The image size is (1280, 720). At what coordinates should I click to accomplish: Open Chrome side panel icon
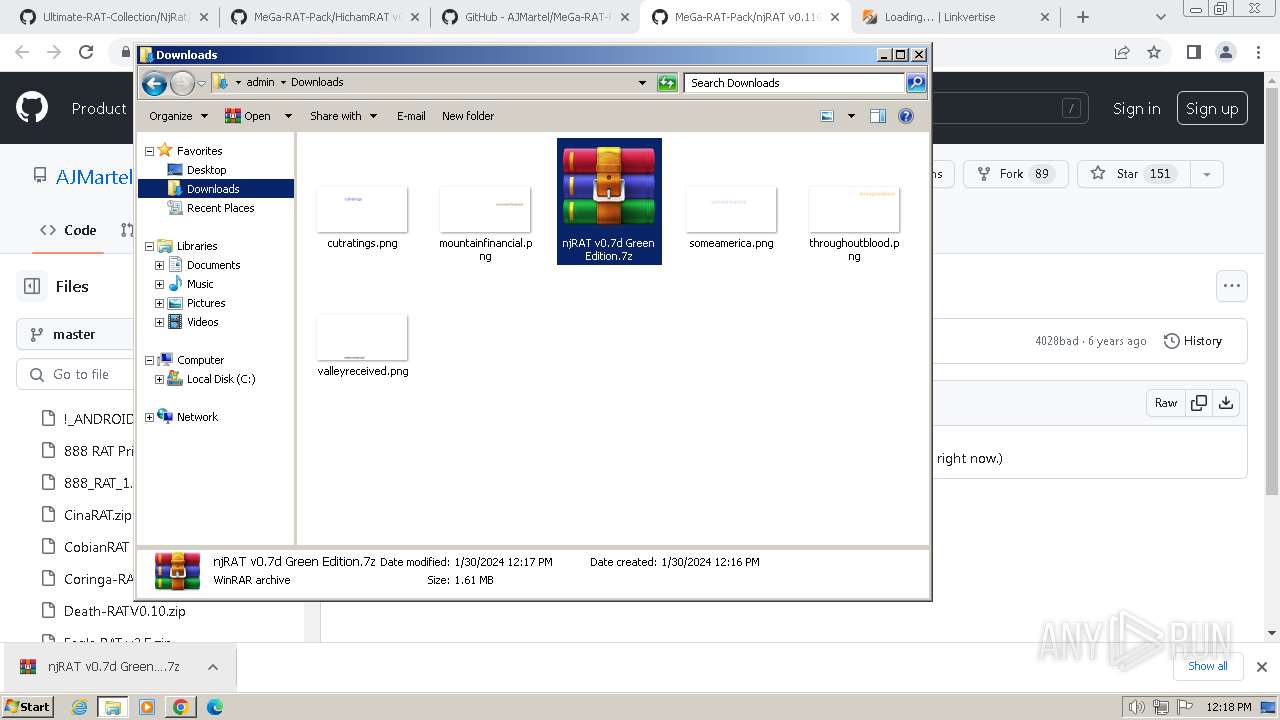tap(1193, 53)
